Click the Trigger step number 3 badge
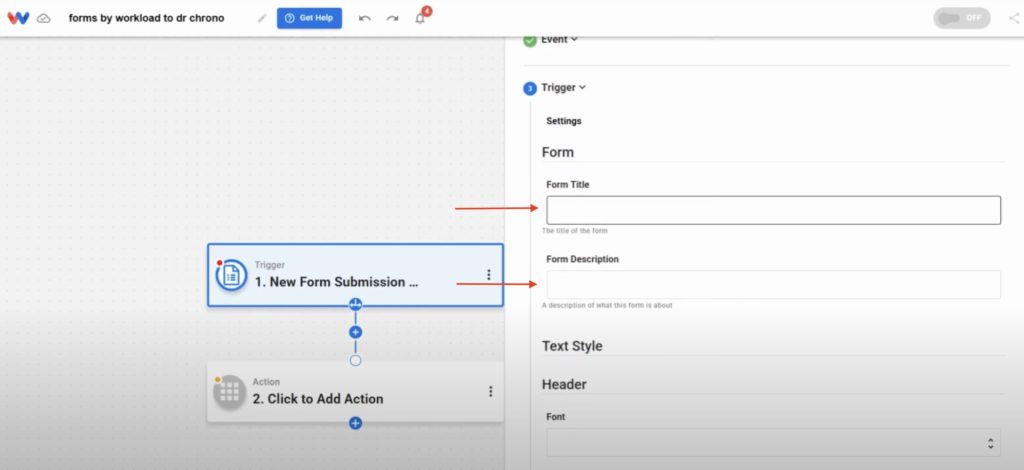 click(x=530, y=88)
